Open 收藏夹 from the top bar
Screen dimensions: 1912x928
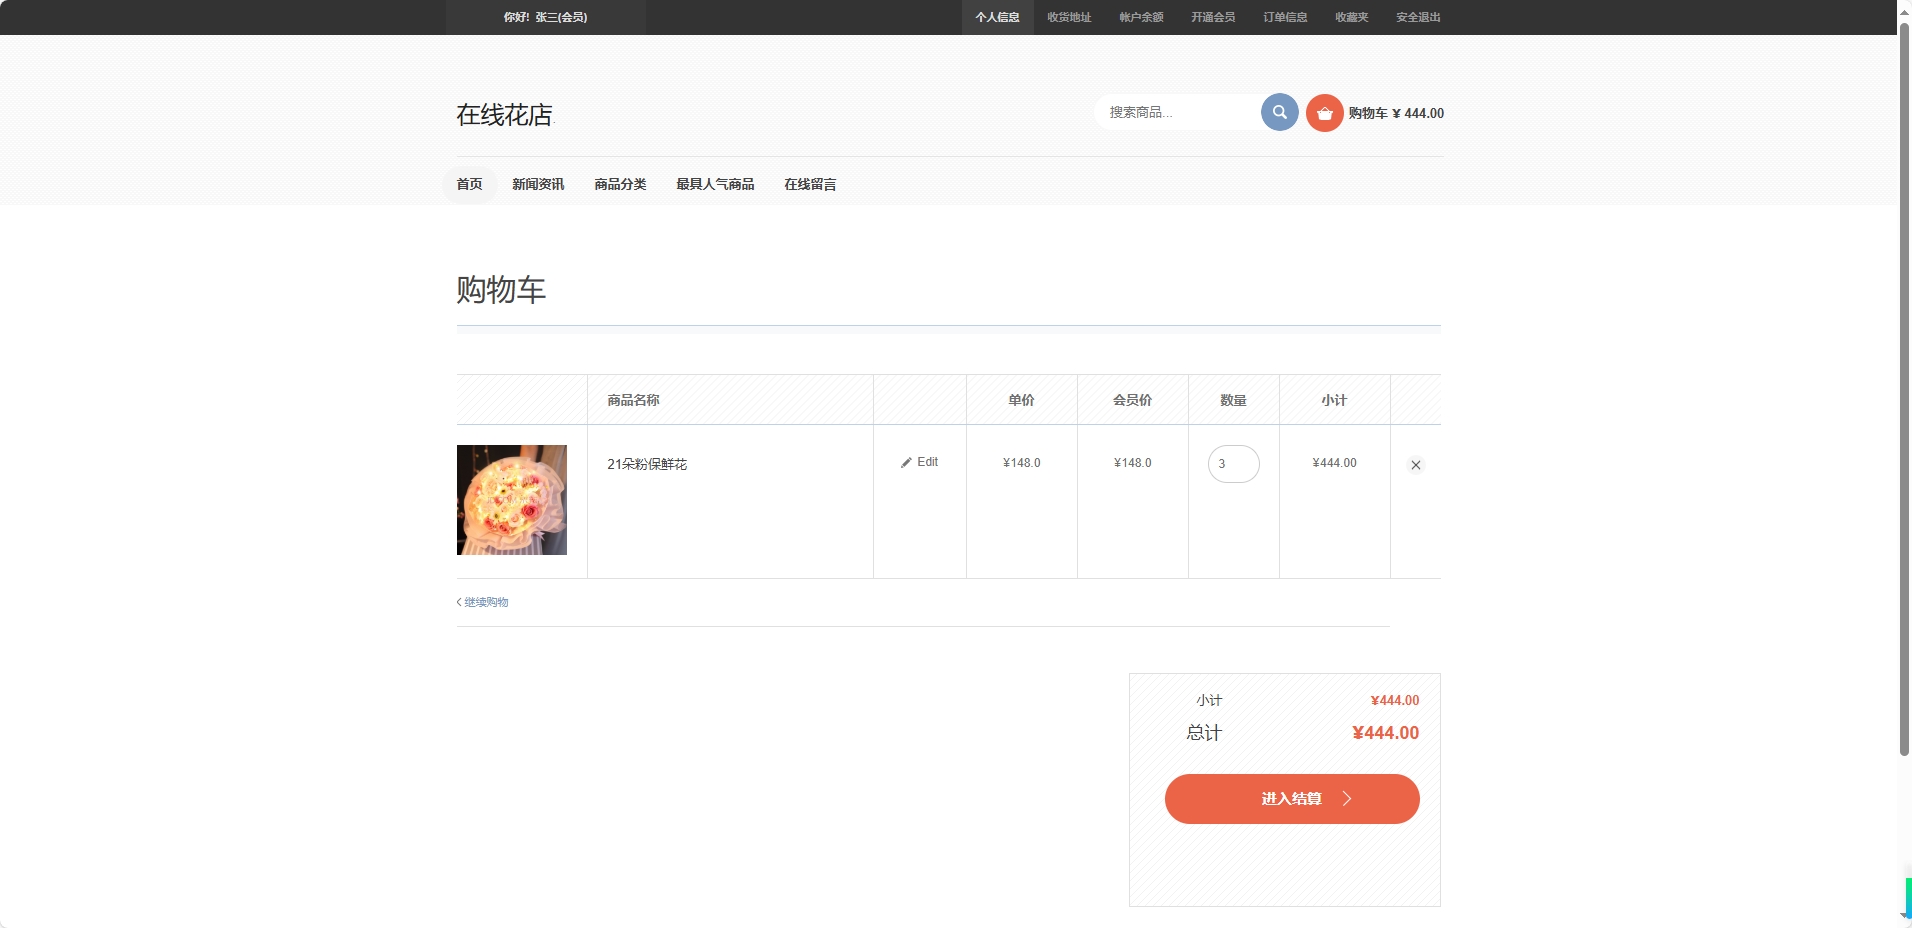tap(1351, 16)
